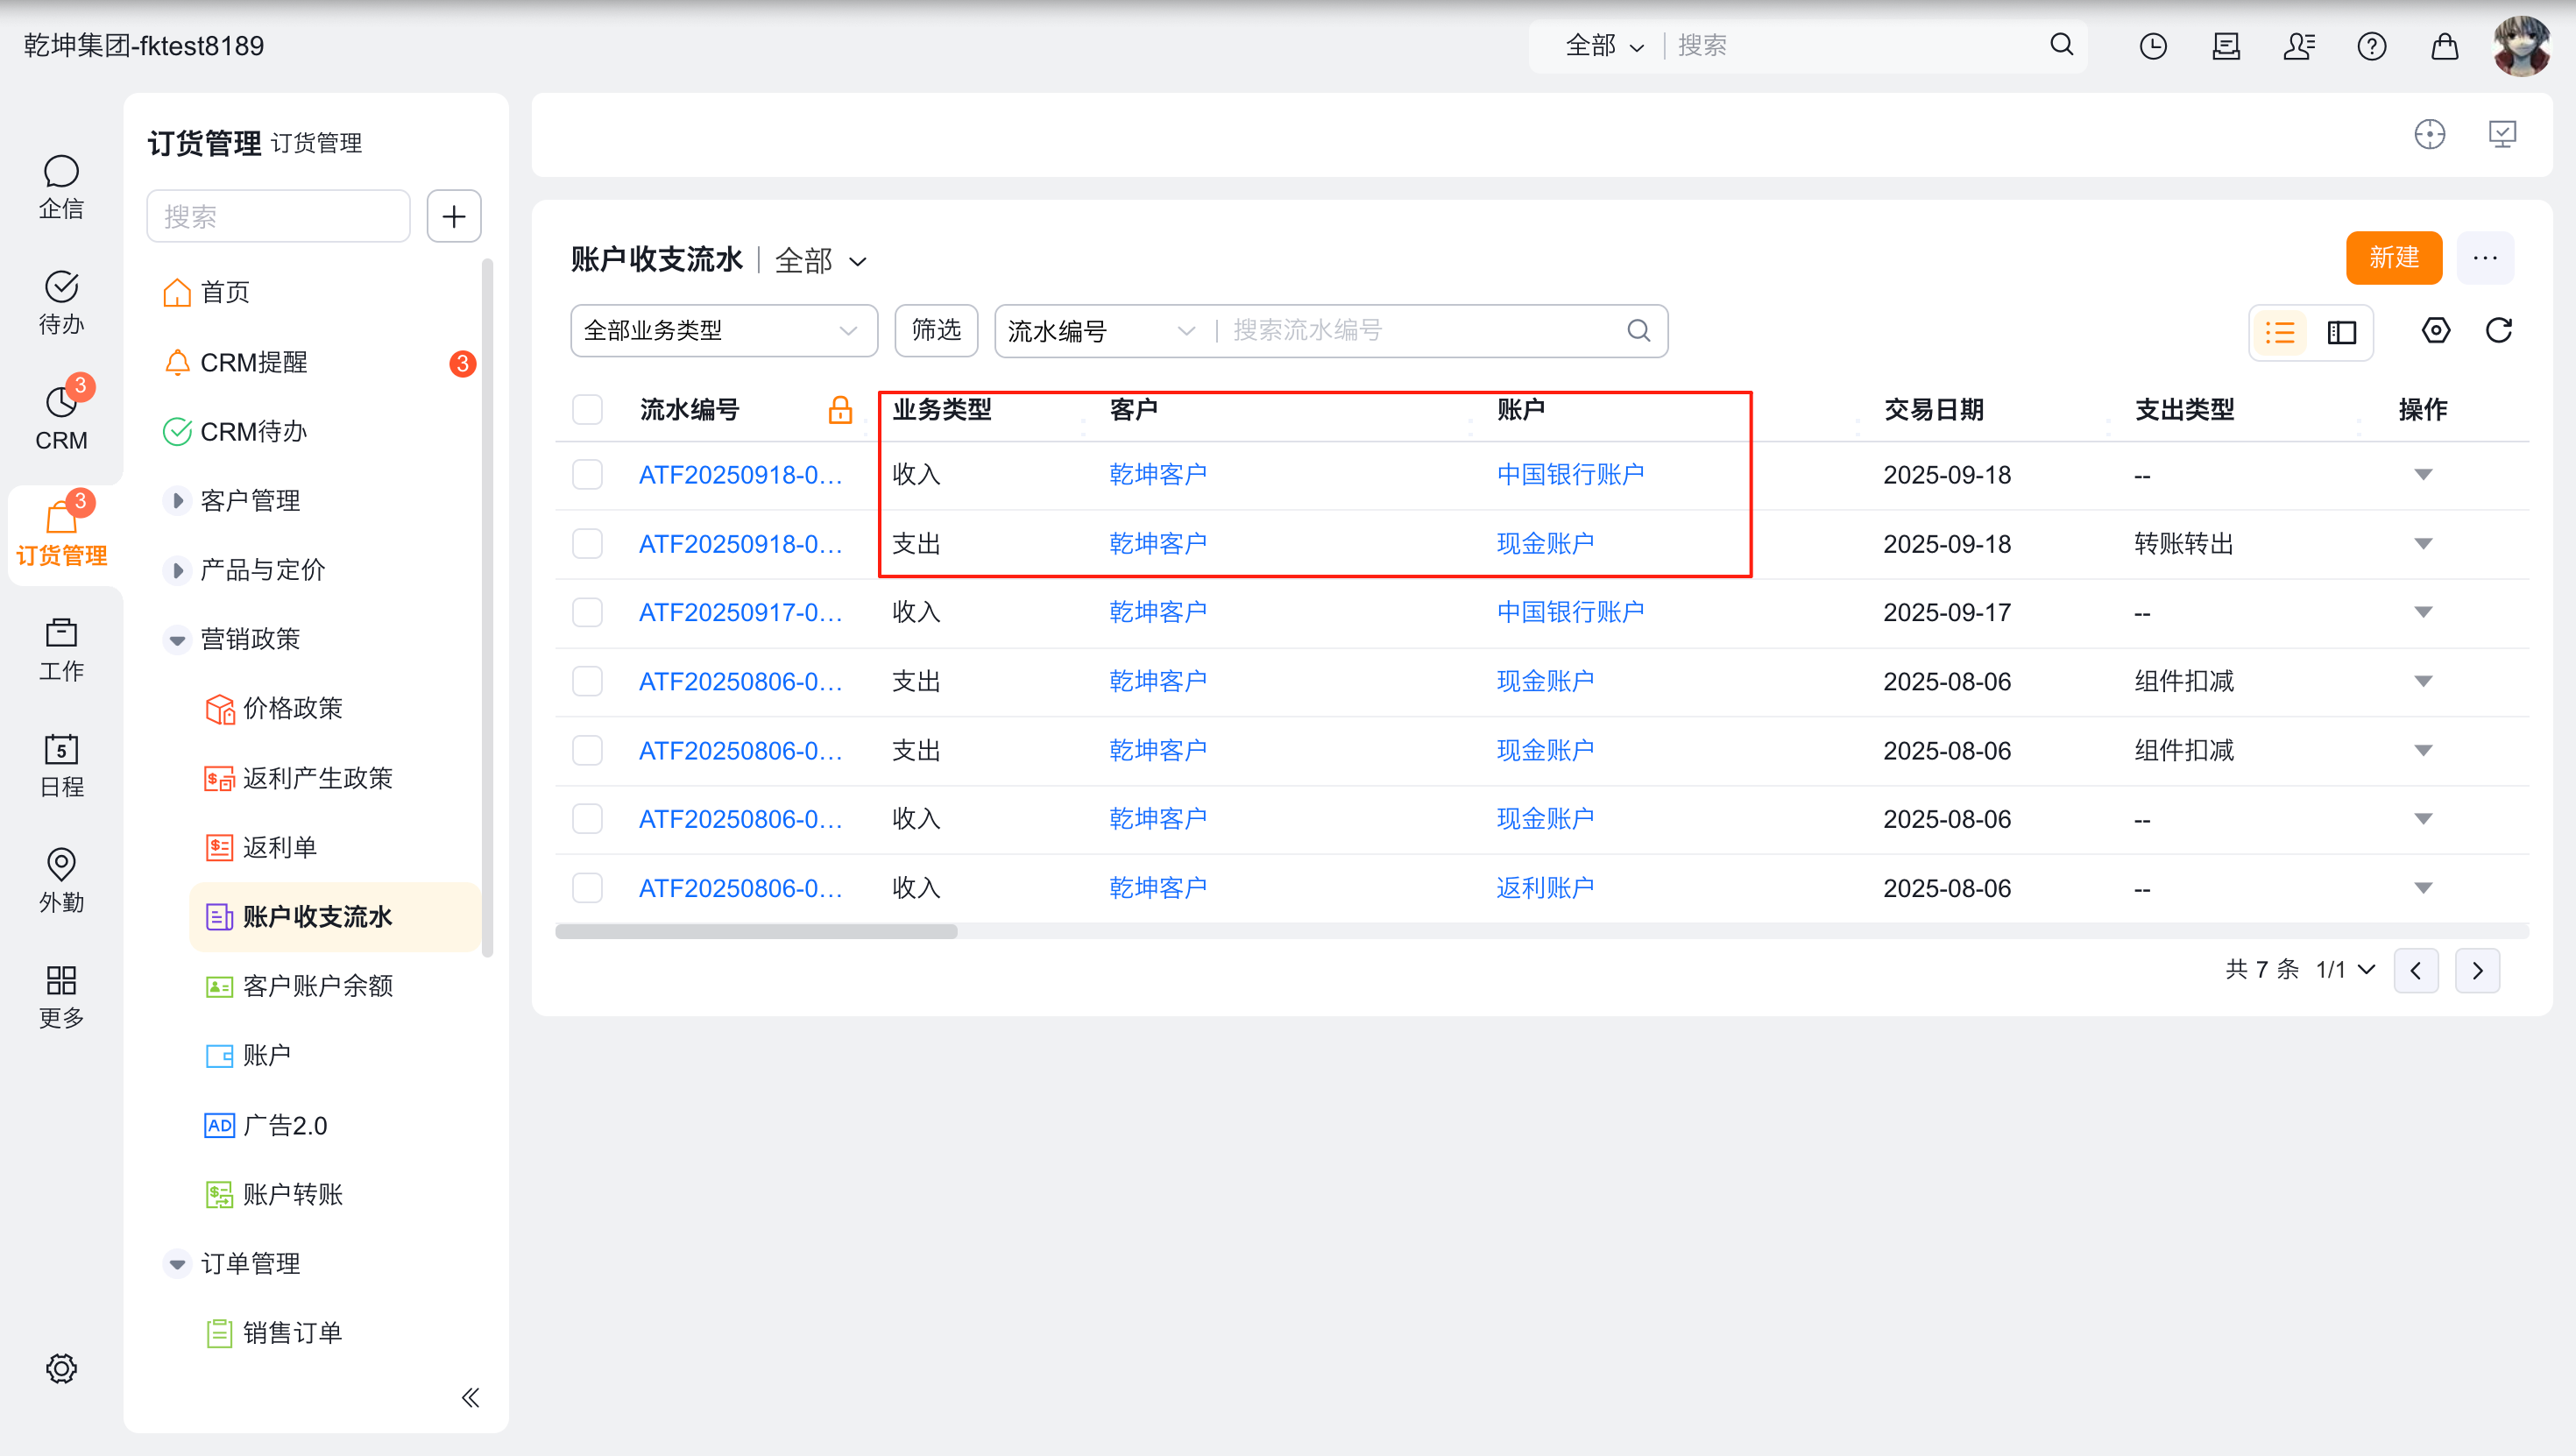
Task: Collapse sidebar with double chevron icon
Action: pyautogui.click(x=470, y=1397)
